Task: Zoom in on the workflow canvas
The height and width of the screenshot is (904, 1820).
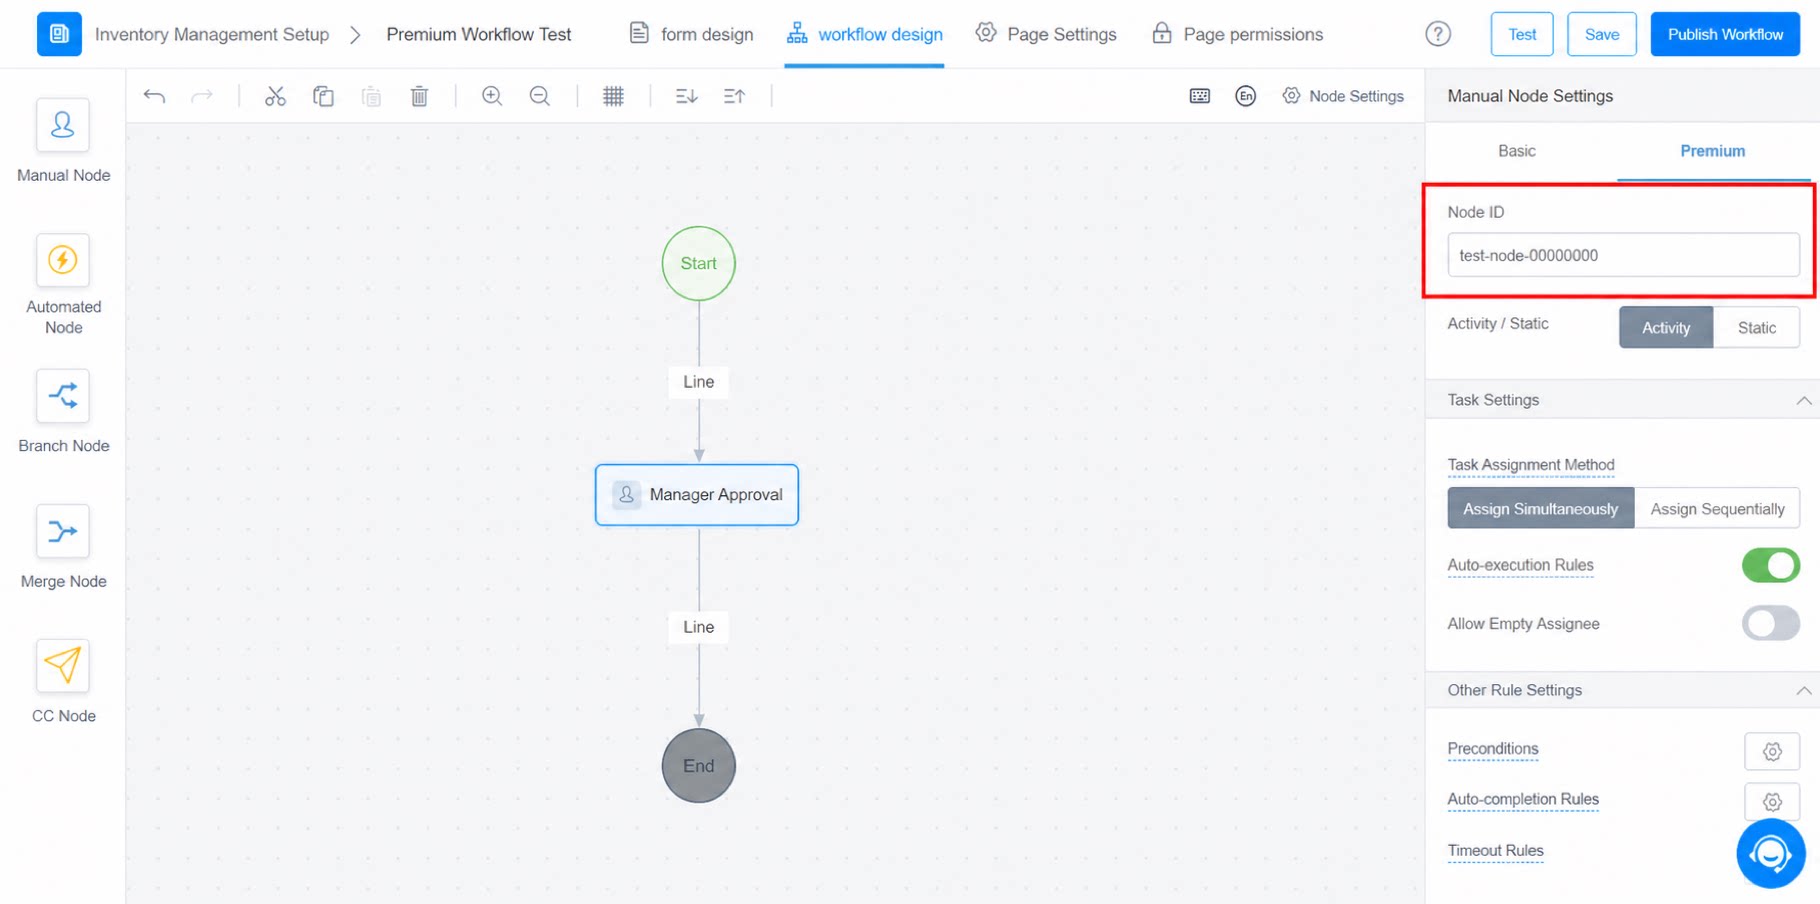Action: pyautogui.click(x=491, y=96)
